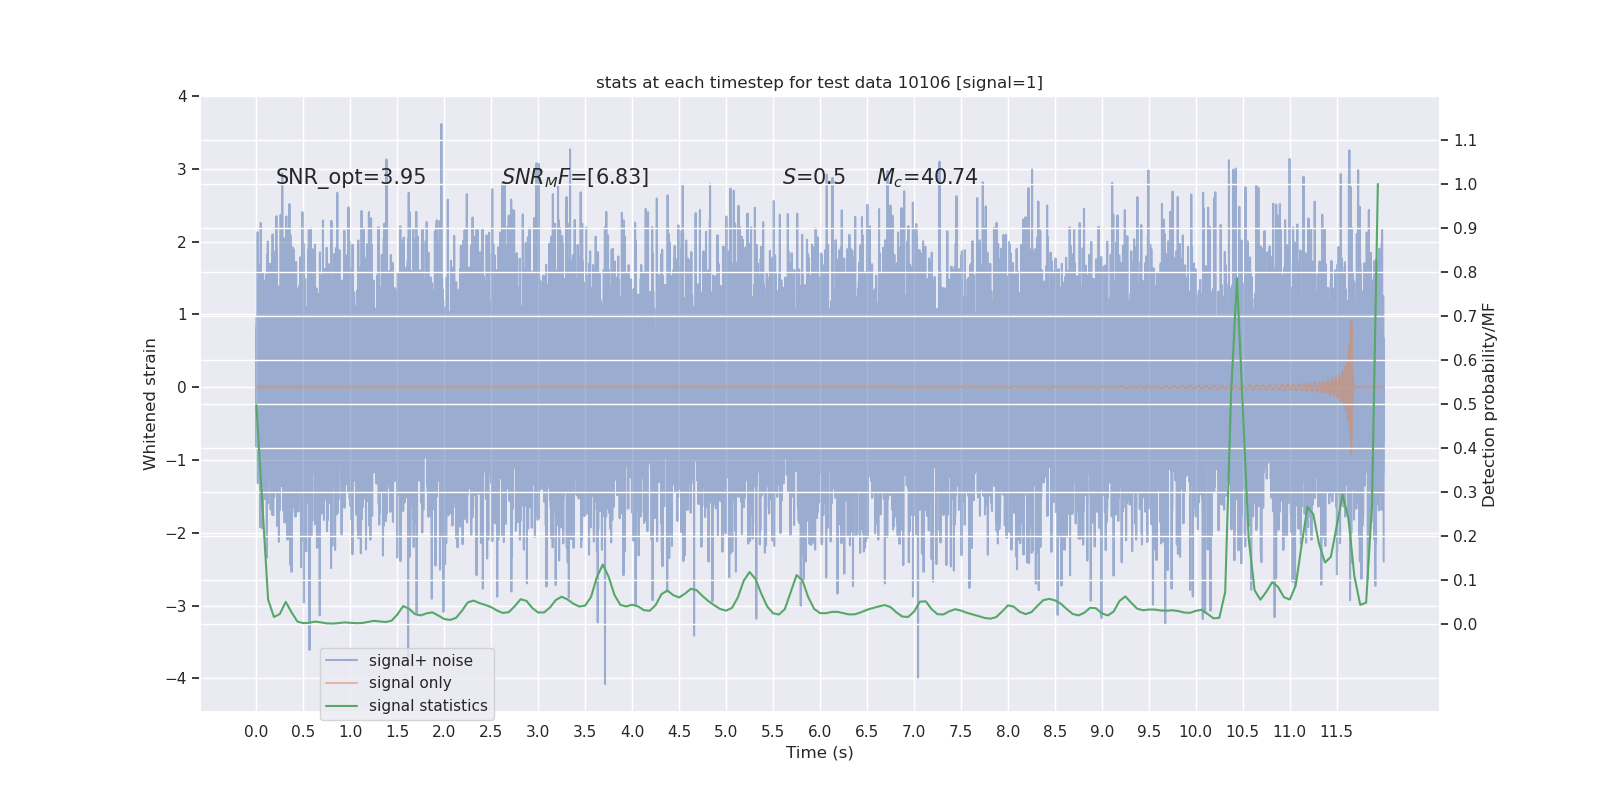The width and height of the screenshot is (1600, 800).
Task: Click the orange 'signal only' legend line
Action: (x=341, y=683)
